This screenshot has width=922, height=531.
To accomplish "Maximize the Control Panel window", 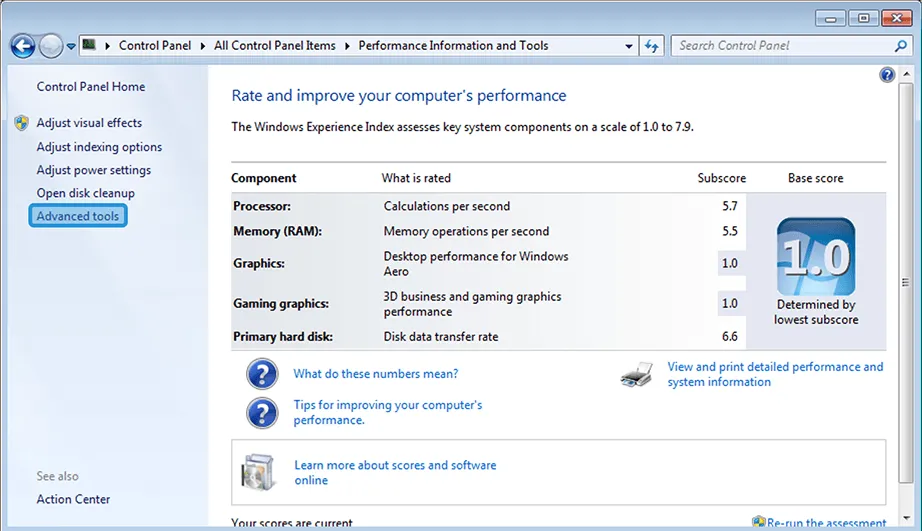I will (863, 18).
